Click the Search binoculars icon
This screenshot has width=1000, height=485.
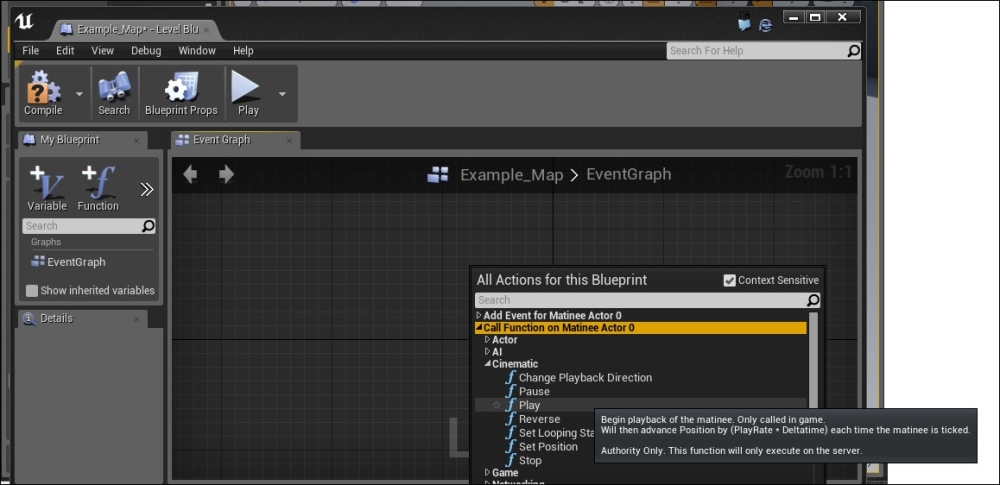(114, 93)
